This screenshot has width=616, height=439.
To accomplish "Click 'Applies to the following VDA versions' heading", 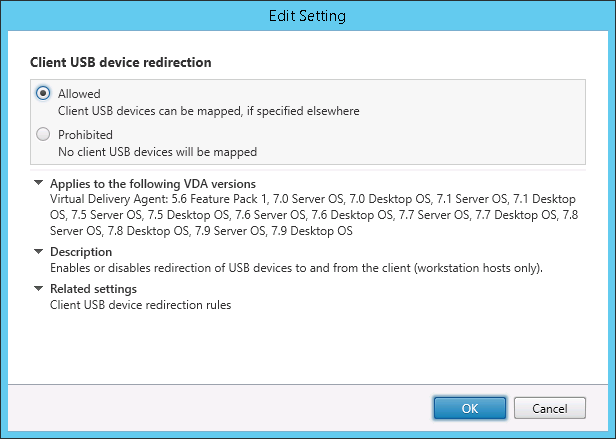I will 153,183.
